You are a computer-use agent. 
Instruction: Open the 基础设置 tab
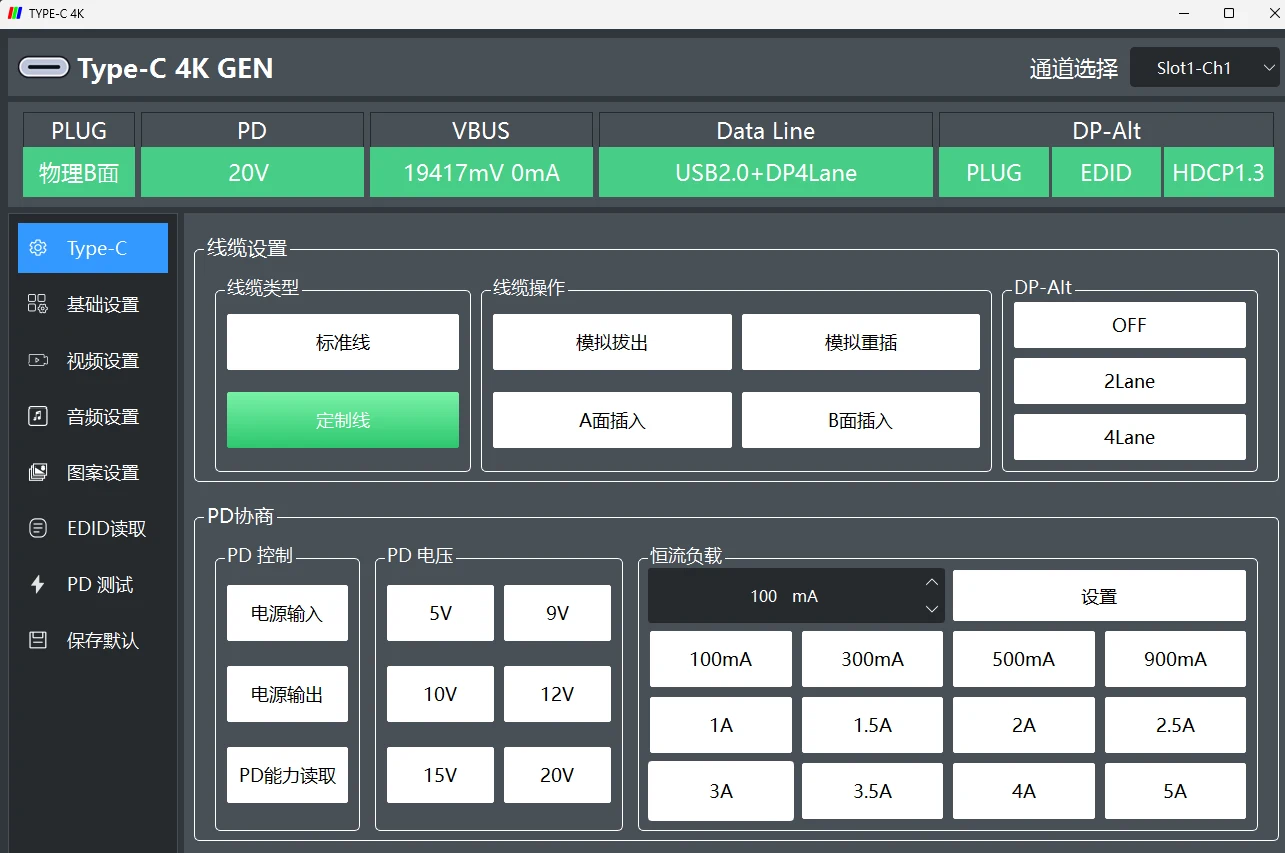[93, 304]
